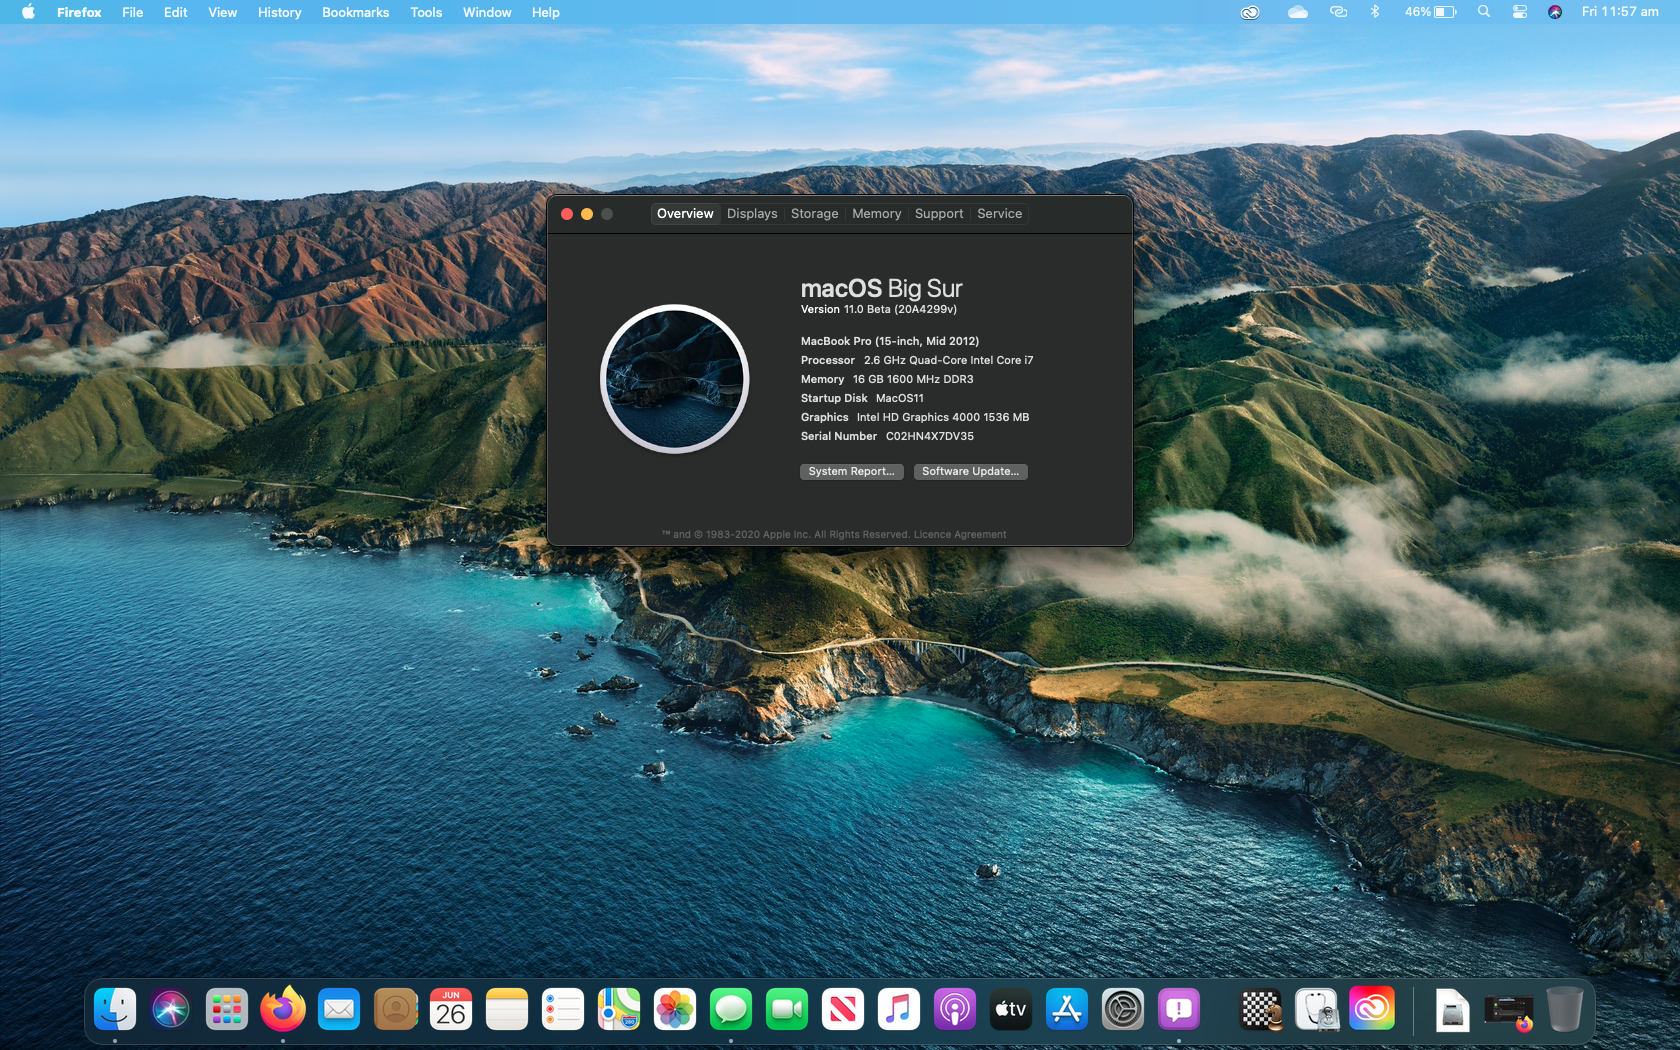Open Adobe Creative Cloud in the Dock
1680x1050 pixels.
(x=1372, y=1010)
